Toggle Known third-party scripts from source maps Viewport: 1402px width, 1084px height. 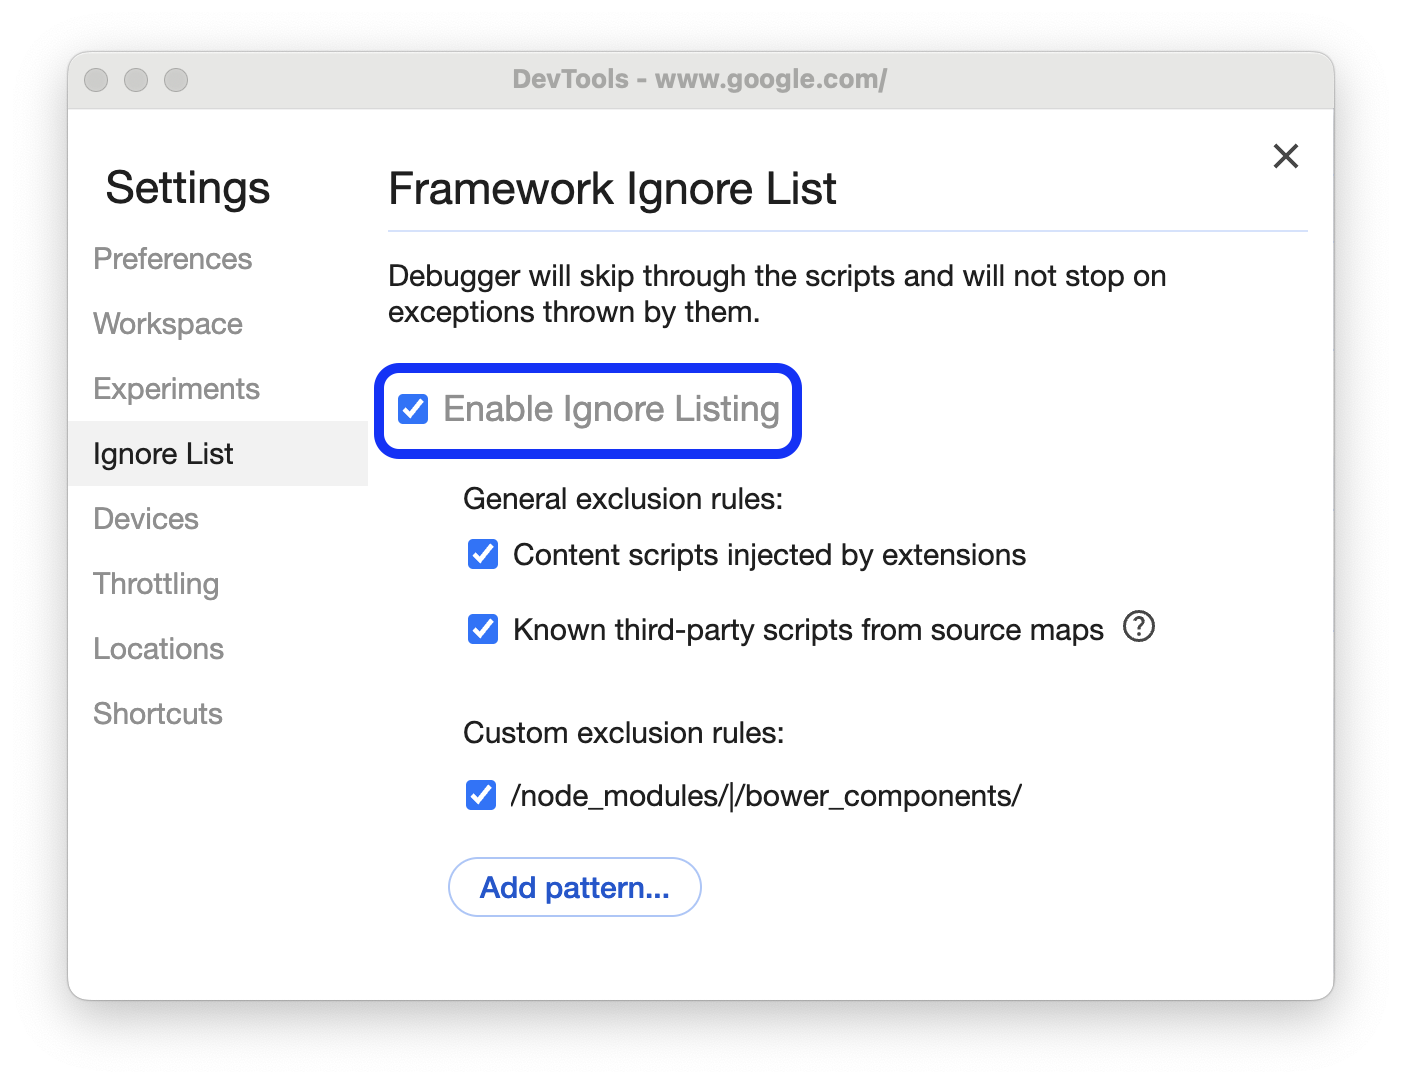[x=482, y=629]
